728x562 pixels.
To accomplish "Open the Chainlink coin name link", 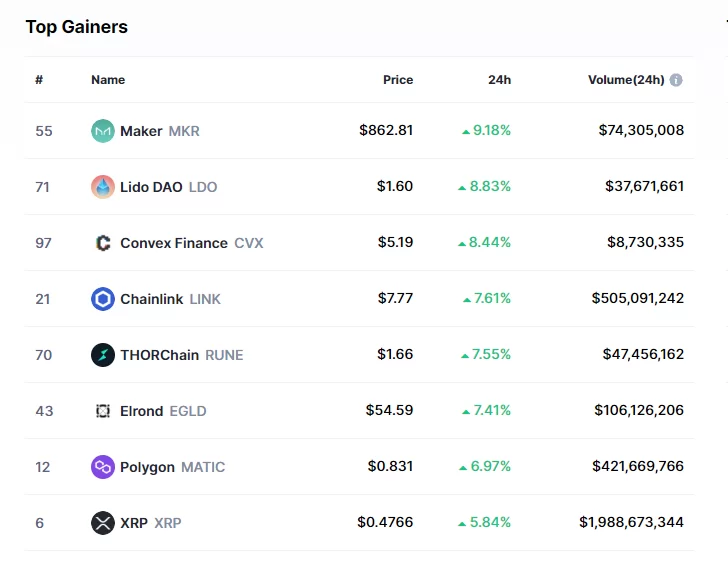I will click(151, 299).
